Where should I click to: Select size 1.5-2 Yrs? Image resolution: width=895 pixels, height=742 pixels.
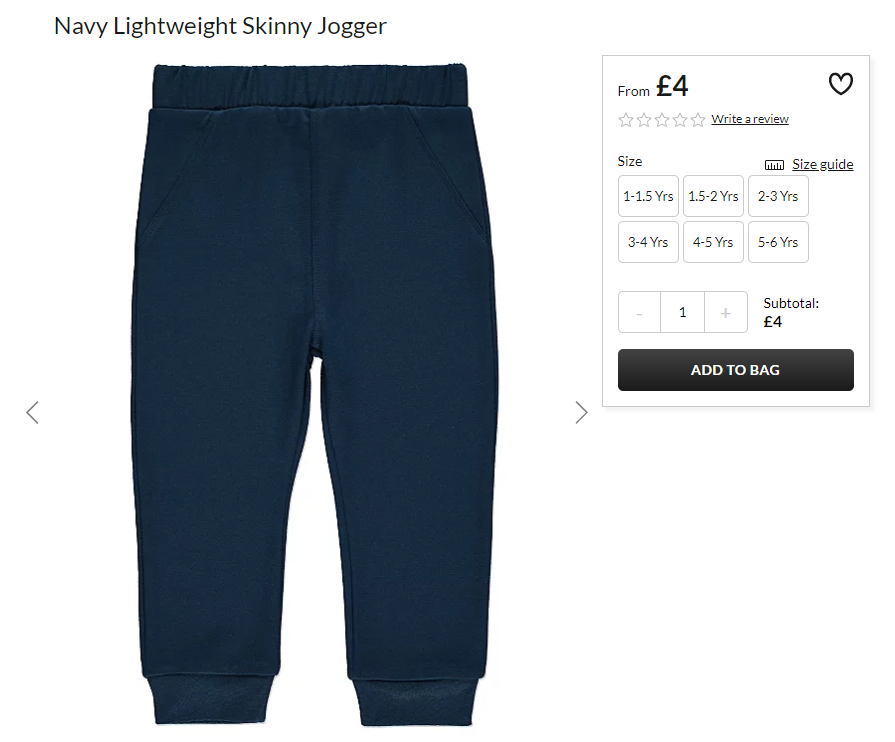click(x=713, y=196)
